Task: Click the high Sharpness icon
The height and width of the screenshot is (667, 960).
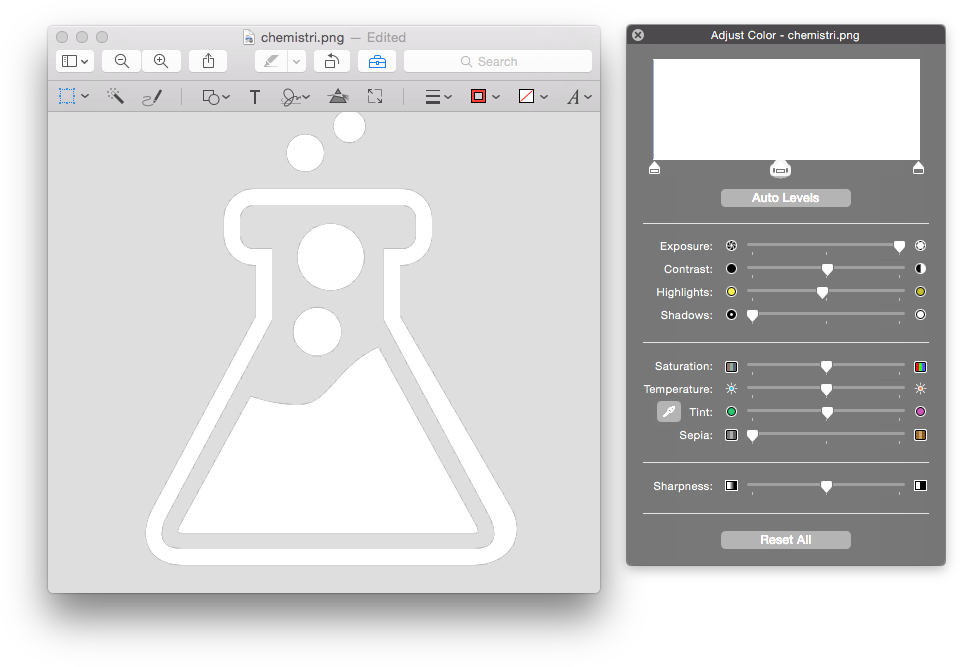Action: click(x=920, y=486)
